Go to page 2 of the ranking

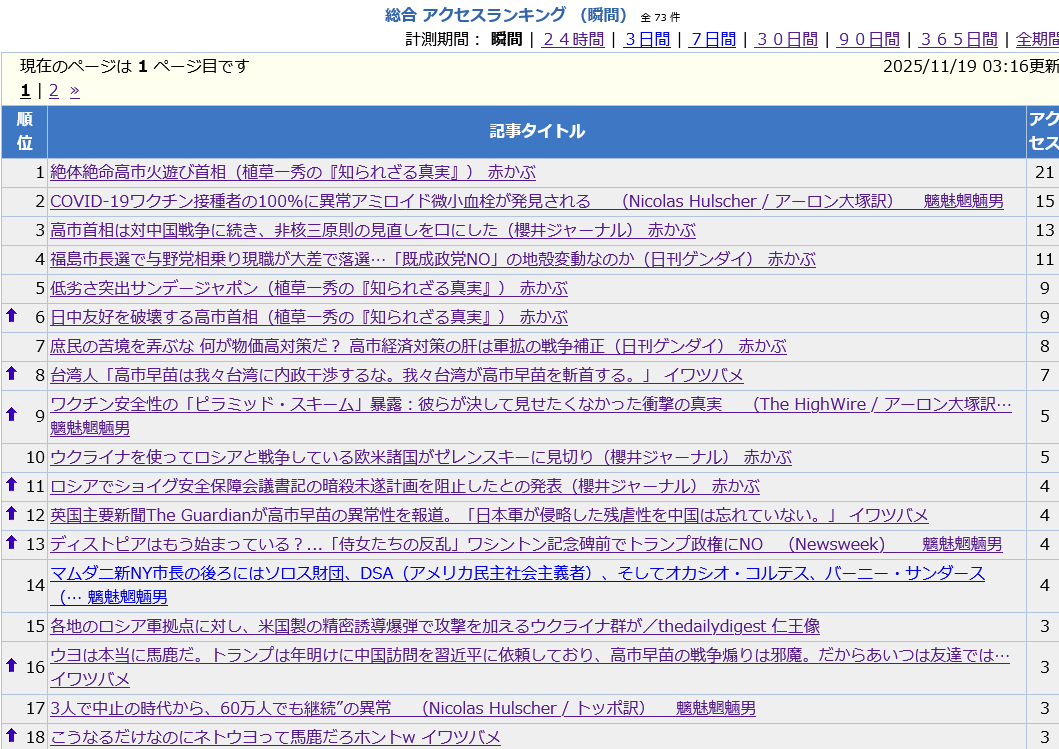tap(53, 91)
